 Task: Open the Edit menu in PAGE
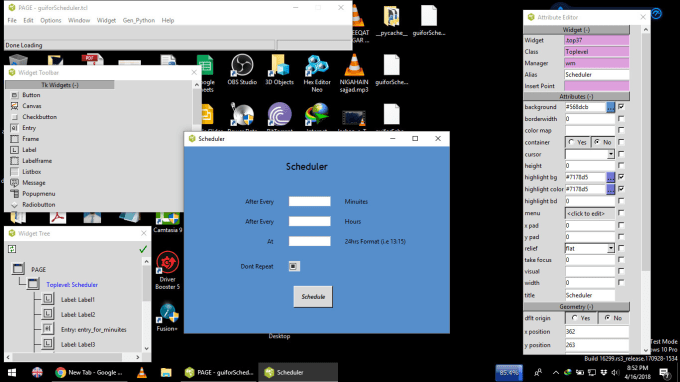coord(28,20)
